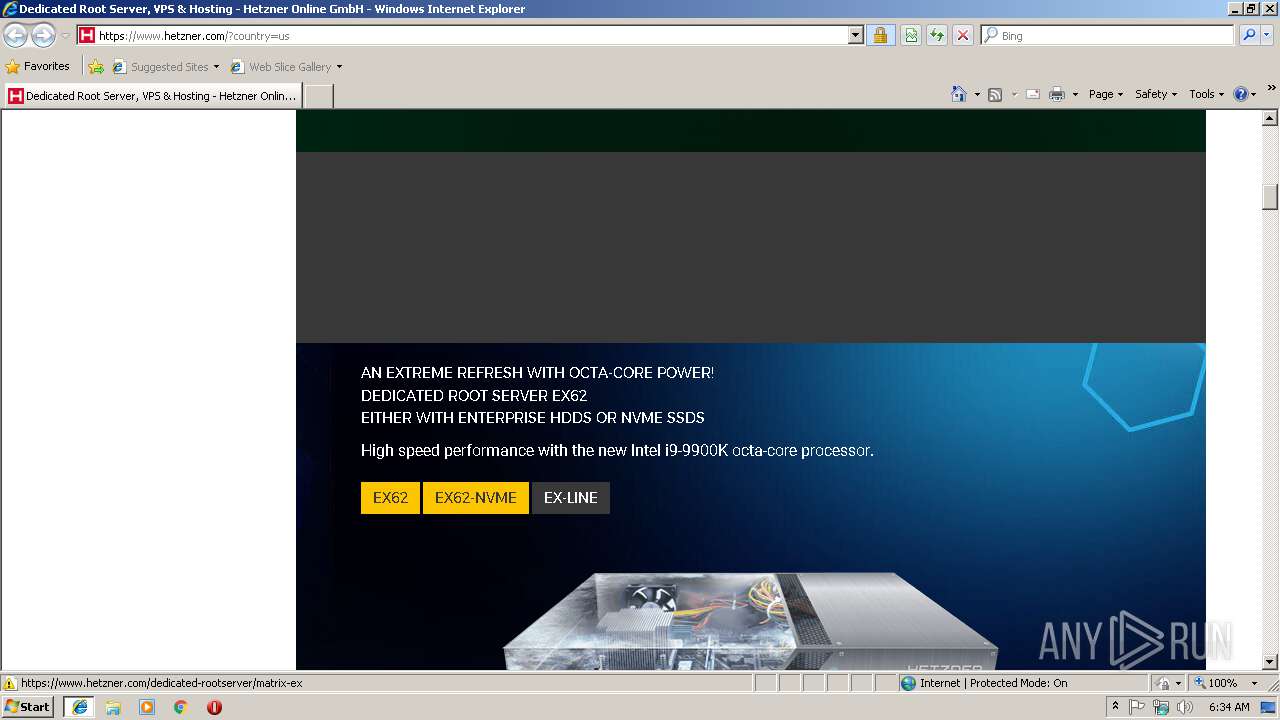Go back with the browser Back arrow
The height and width of the screenshot is (720, 1280).
(16, 36)
